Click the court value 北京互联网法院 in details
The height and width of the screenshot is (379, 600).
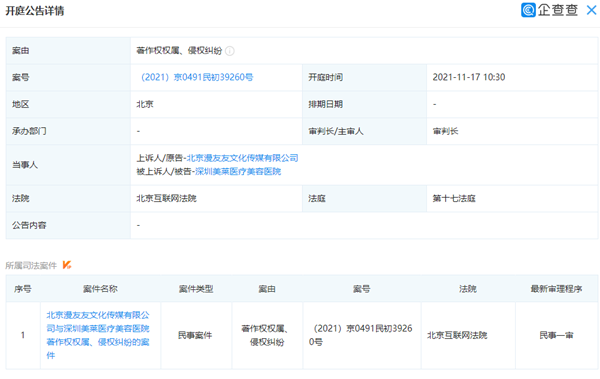click(166, 198)
